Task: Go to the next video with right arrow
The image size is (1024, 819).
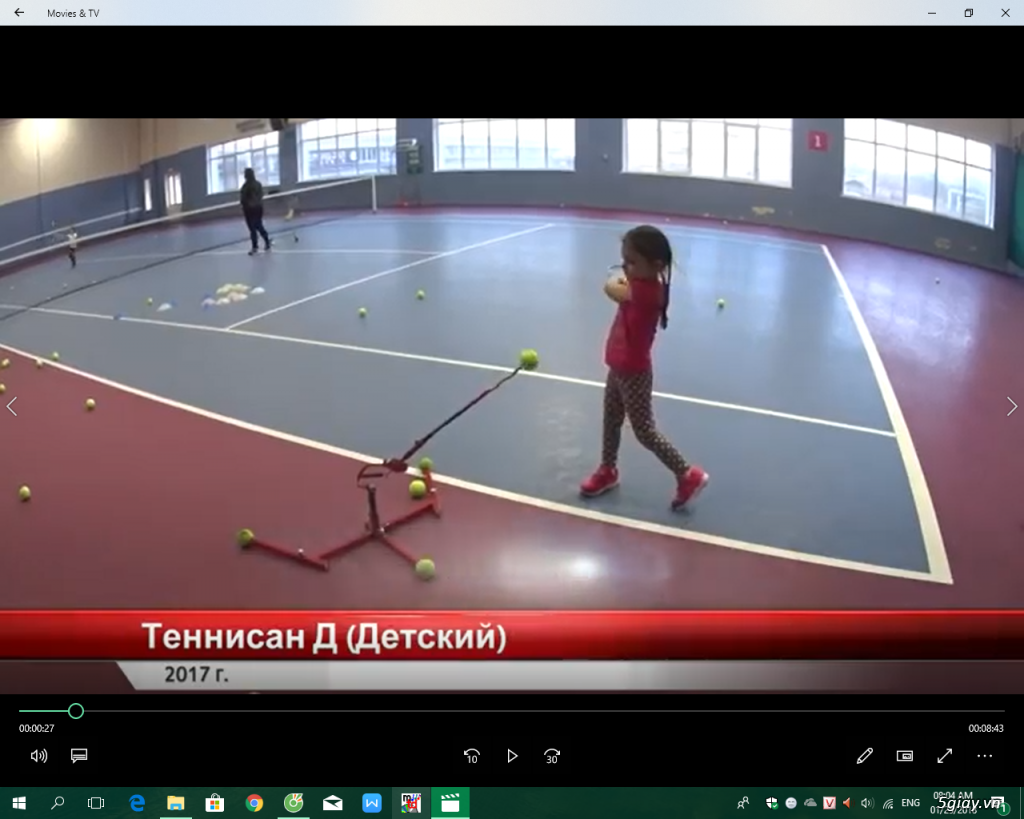Action: [1012, 406]
